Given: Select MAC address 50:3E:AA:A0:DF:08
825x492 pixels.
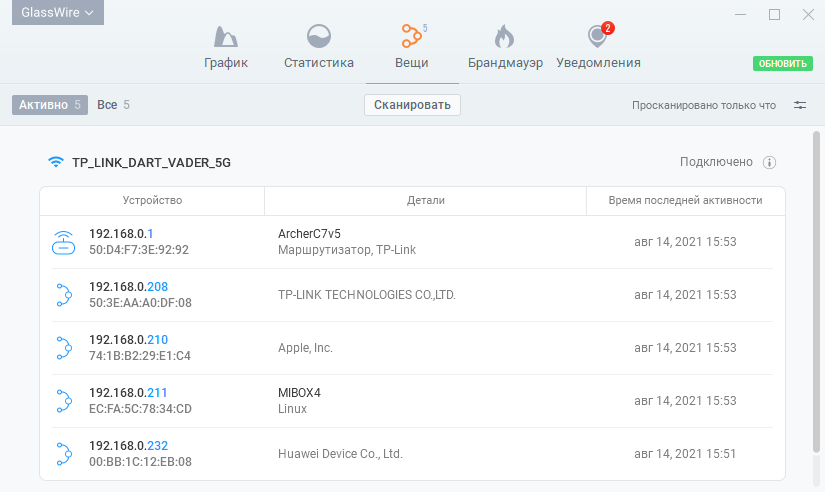Looking at the screenshot, I should [140, 303].
